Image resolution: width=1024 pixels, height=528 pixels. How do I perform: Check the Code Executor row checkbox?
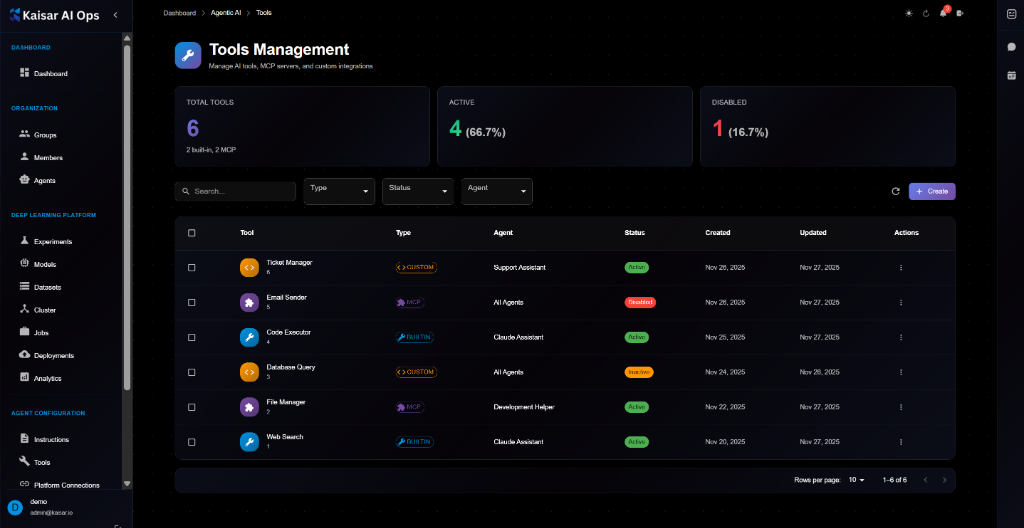(x=191, y=337)
